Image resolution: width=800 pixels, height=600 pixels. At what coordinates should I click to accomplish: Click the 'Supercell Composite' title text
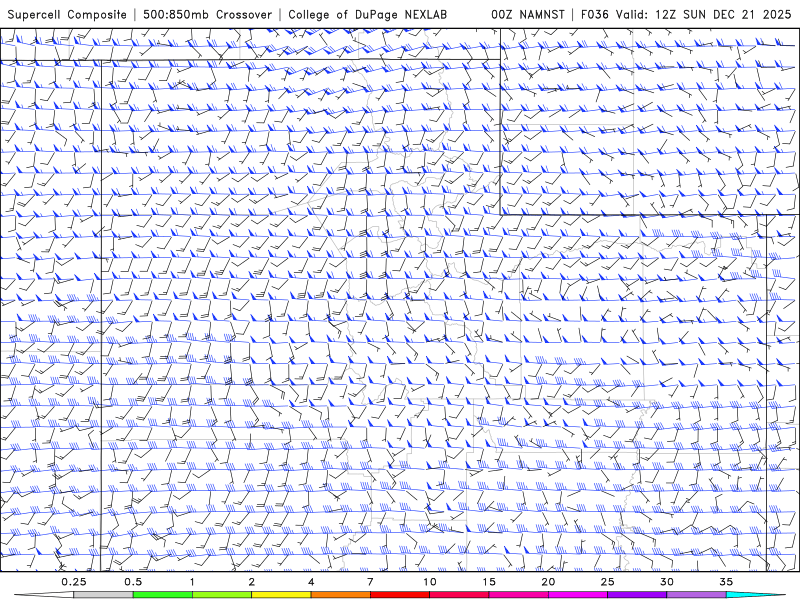[67, 14]
